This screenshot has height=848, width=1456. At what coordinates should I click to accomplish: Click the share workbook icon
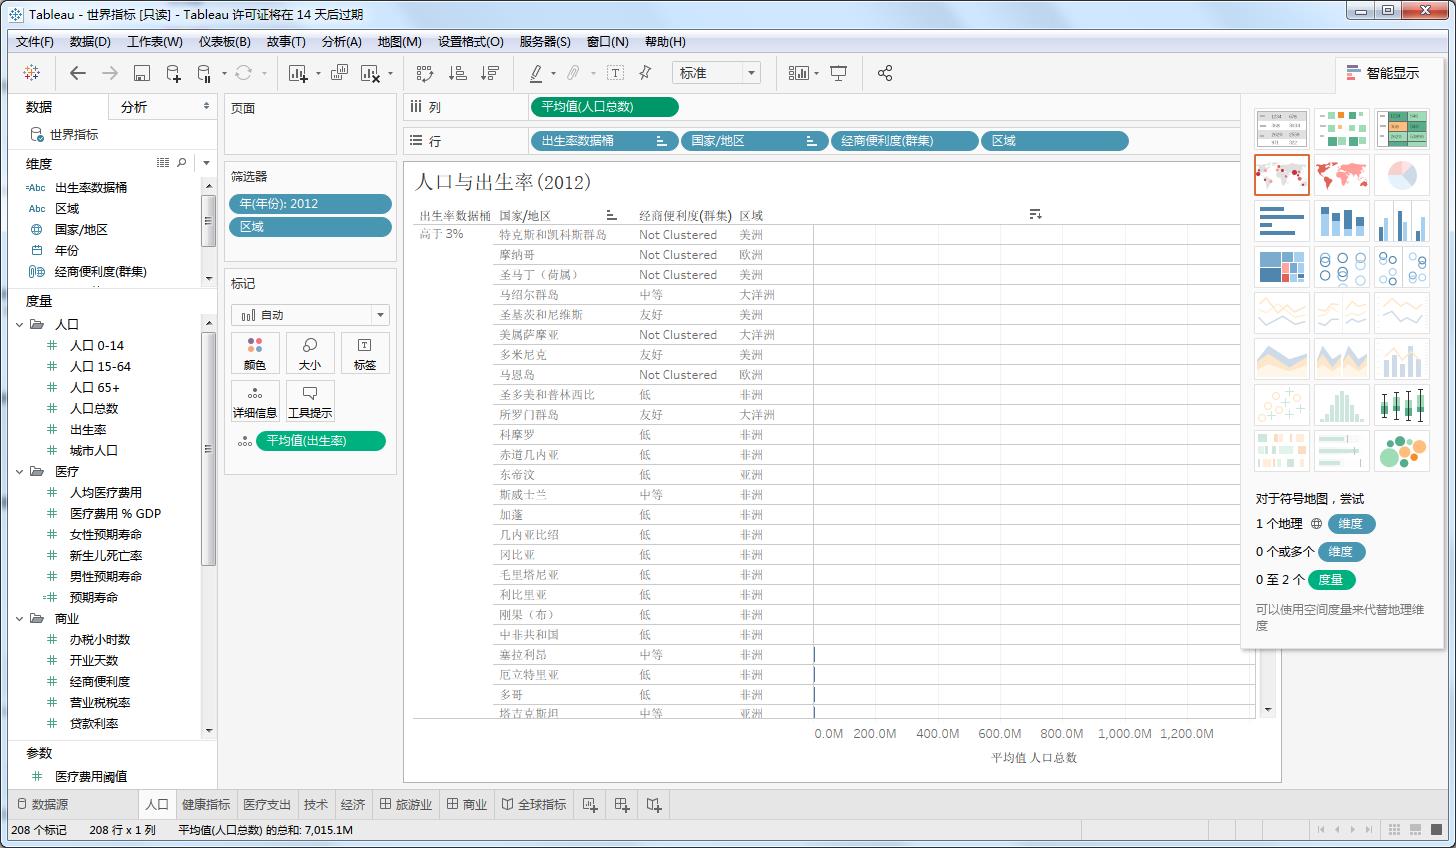pos(884,73)
